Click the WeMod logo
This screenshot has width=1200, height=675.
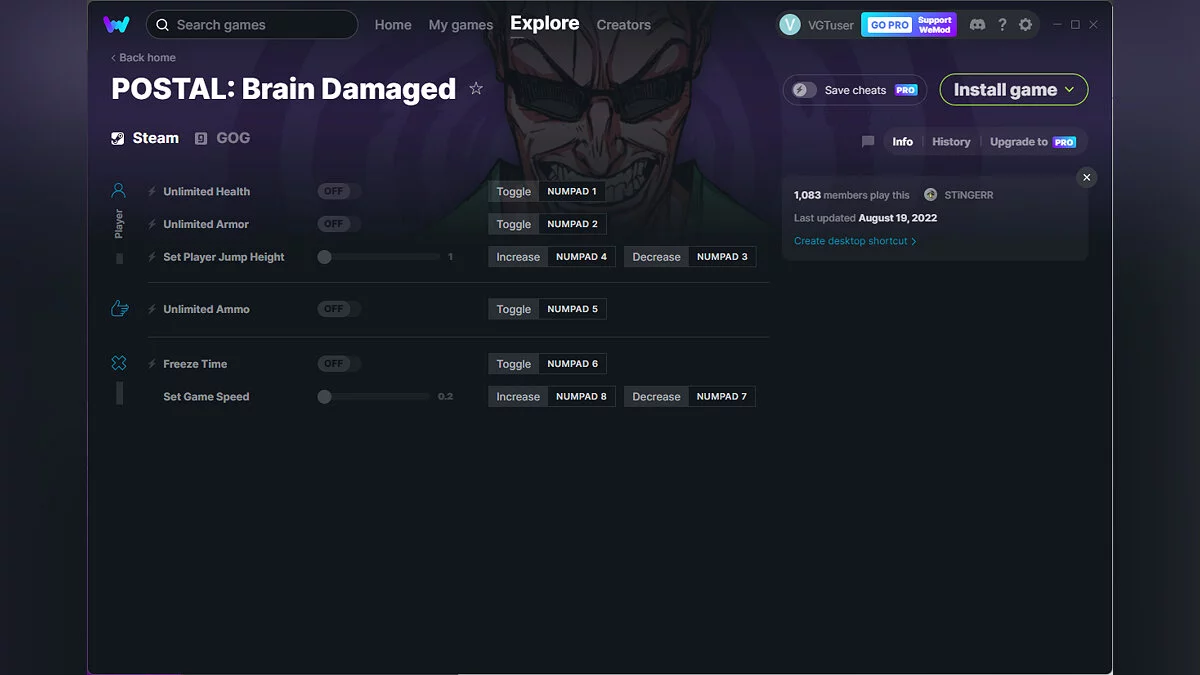tap(117, 24)
